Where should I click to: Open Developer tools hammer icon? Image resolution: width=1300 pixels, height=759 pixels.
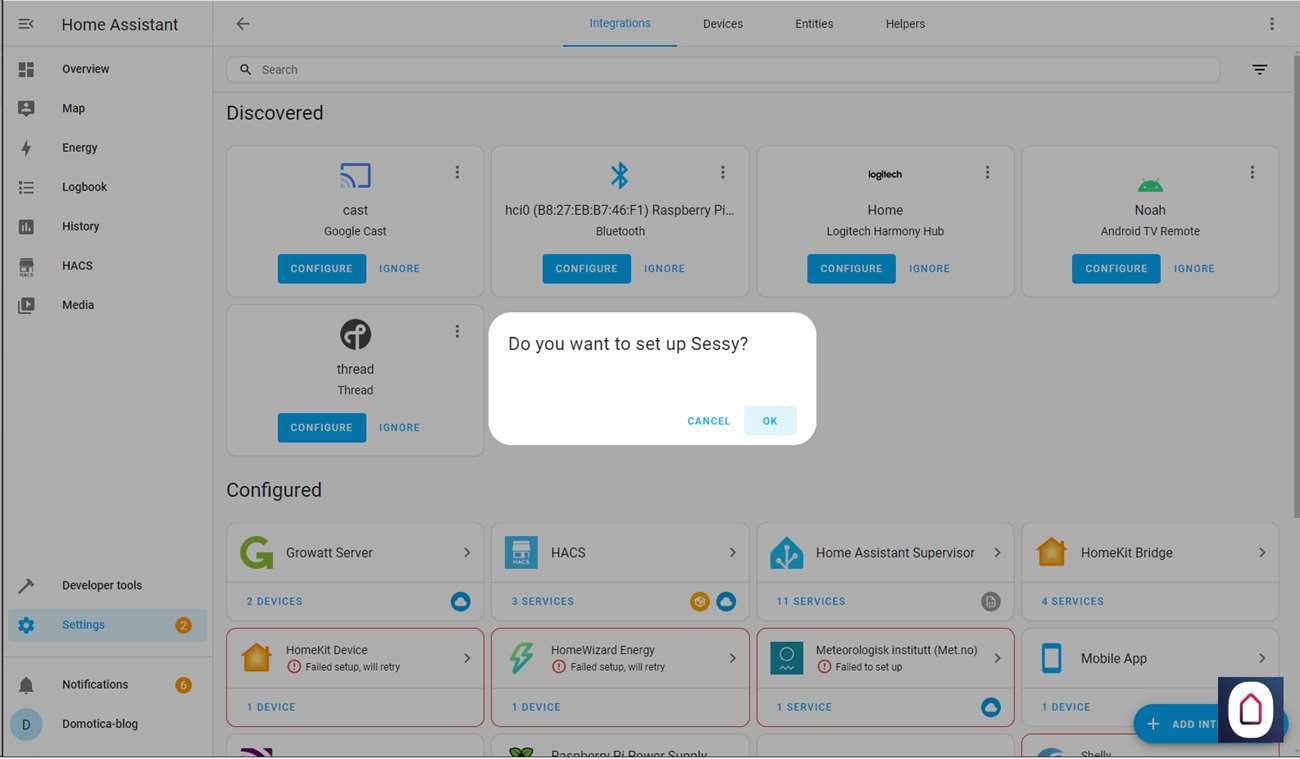(x=26, y=586)
